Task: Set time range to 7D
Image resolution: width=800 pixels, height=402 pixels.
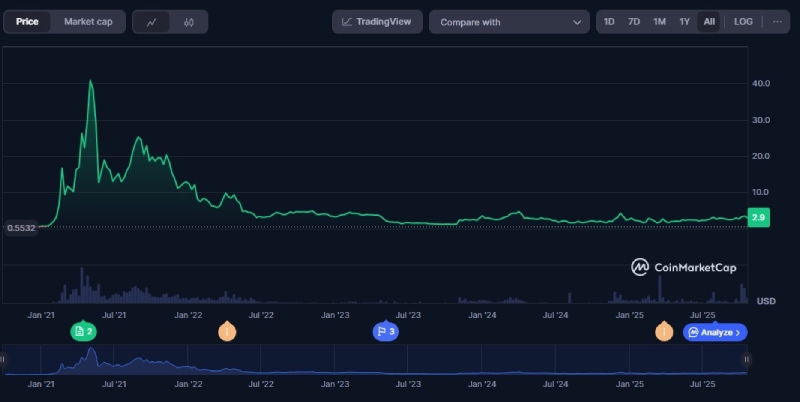Action: click(x=634, y=21)
